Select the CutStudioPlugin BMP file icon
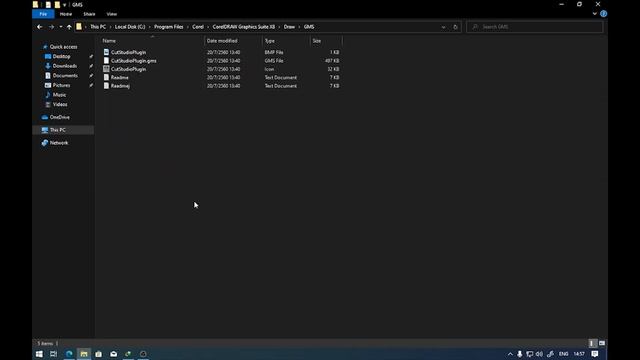Screen dimensions: 640x360 coord(106,52)
